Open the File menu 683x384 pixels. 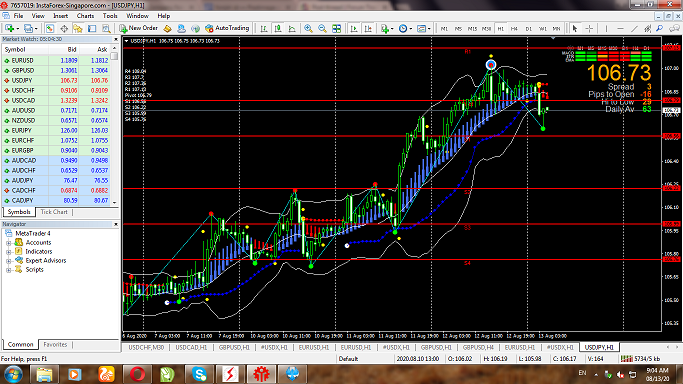[x=18, y=16]
